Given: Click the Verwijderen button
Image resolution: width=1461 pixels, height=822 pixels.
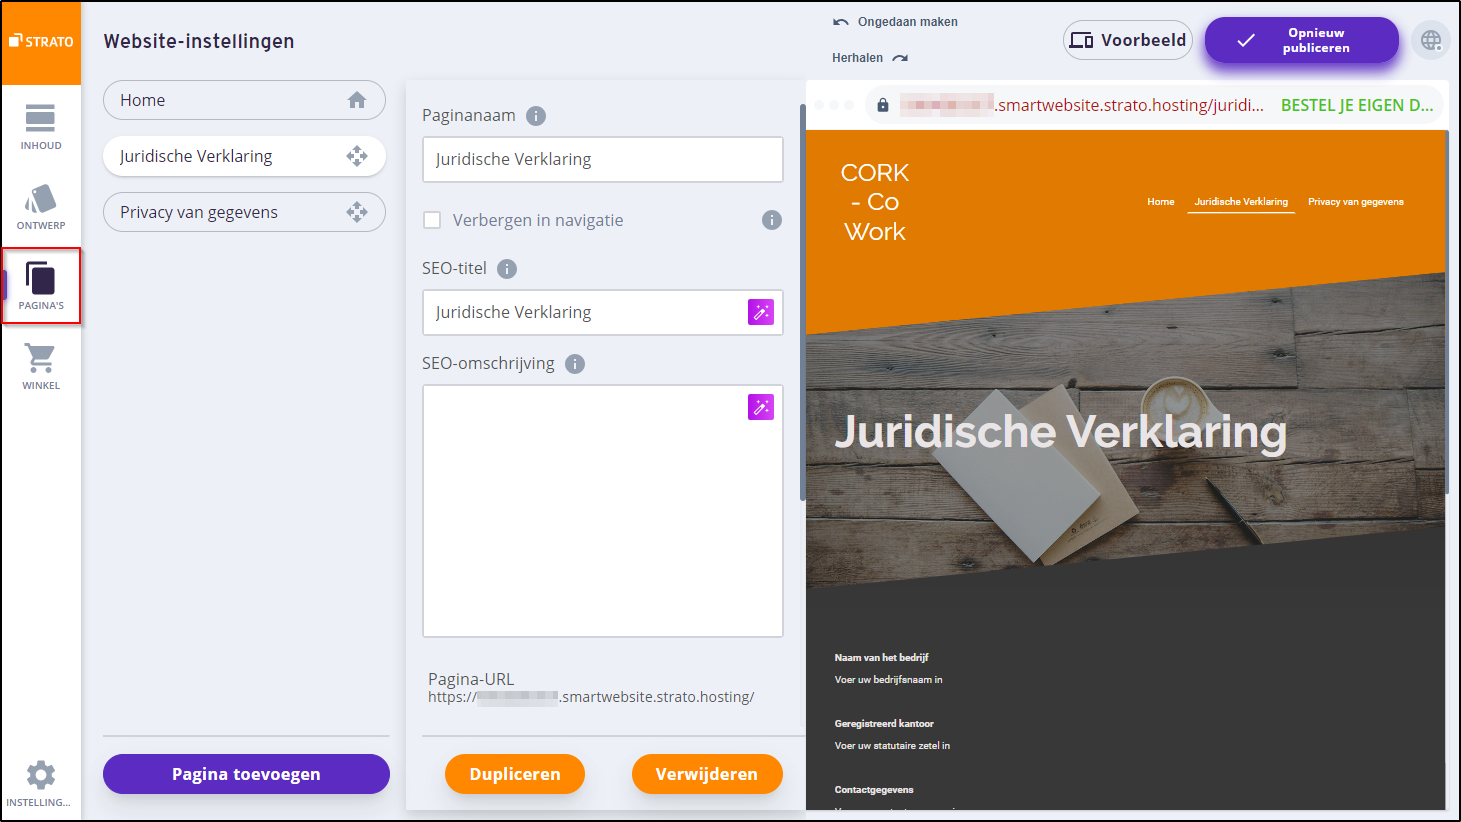Looking at the screenshot, I should (x=706, y=774).
